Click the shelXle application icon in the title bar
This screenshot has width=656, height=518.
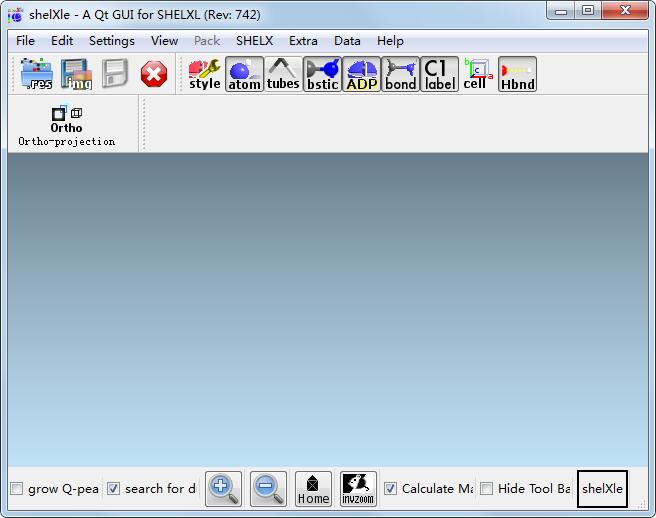pyautogui.click(x=16, y=15)
